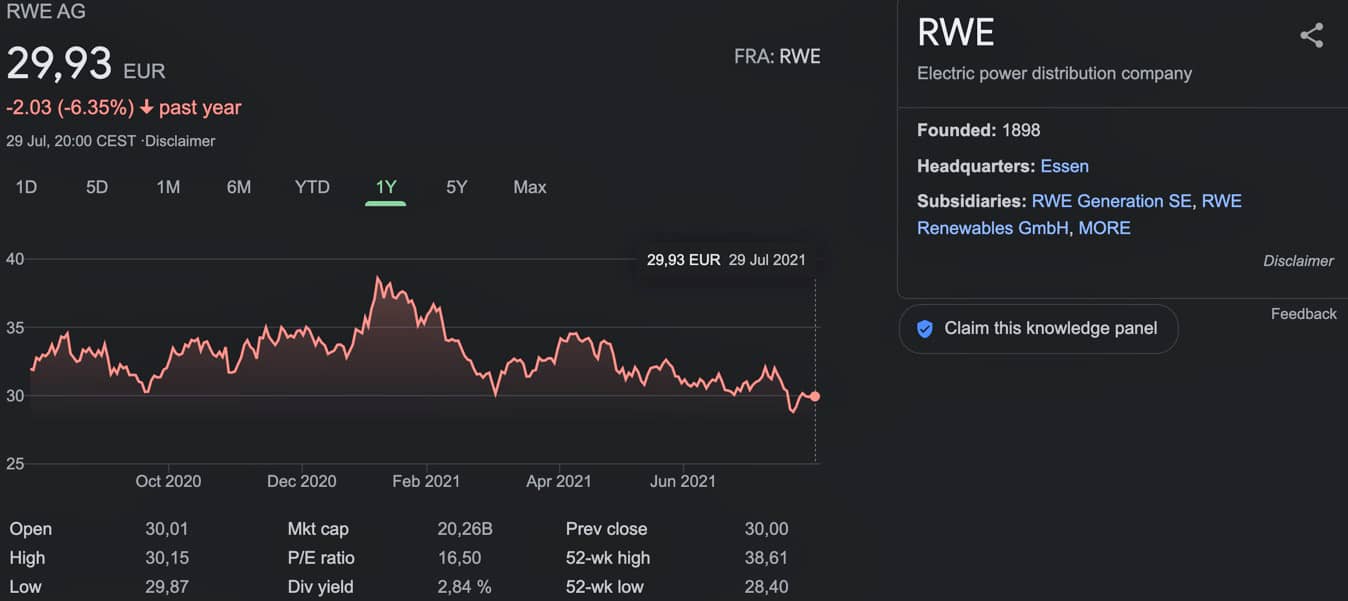1348x601 pixels.
Task: Select the 1Y time range tab
Action: [386, 187]
